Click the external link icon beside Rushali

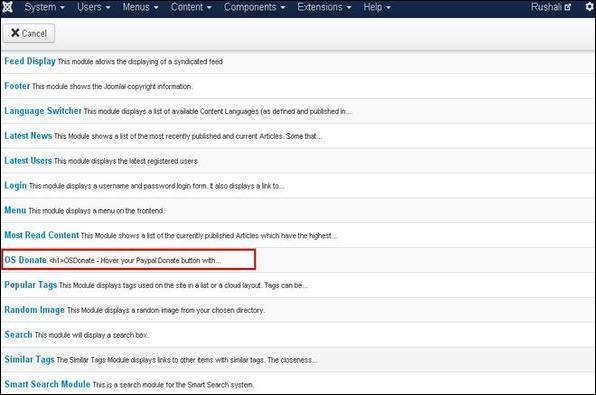point(568,7)
